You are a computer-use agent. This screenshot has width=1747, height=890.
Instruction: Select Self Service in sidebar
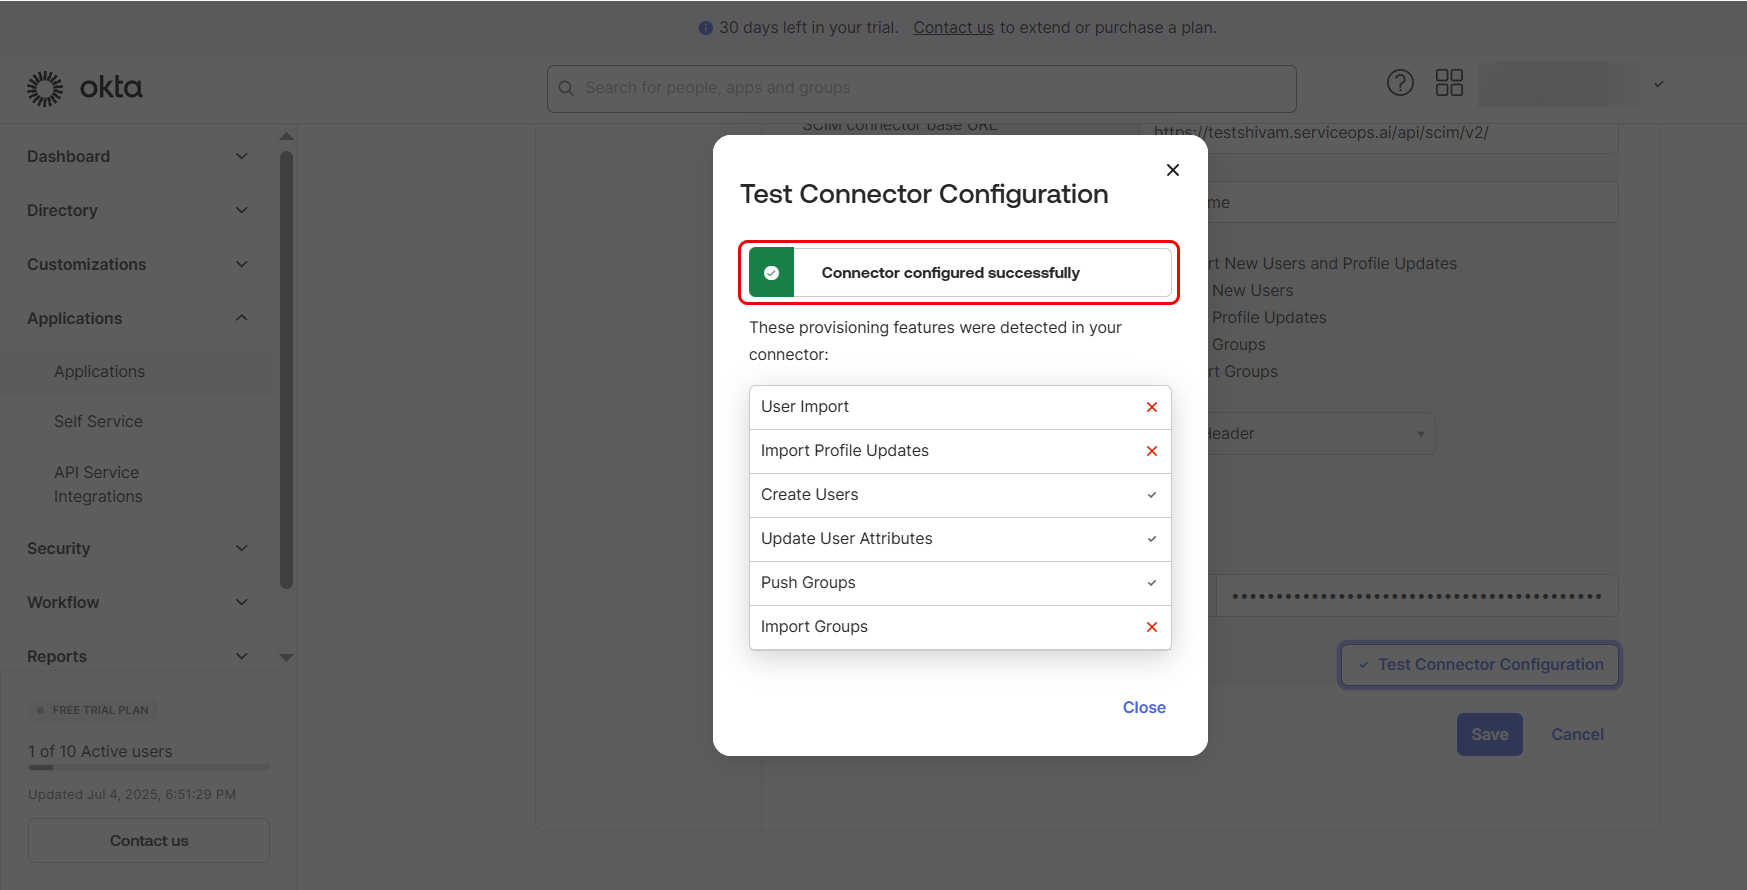98,422
